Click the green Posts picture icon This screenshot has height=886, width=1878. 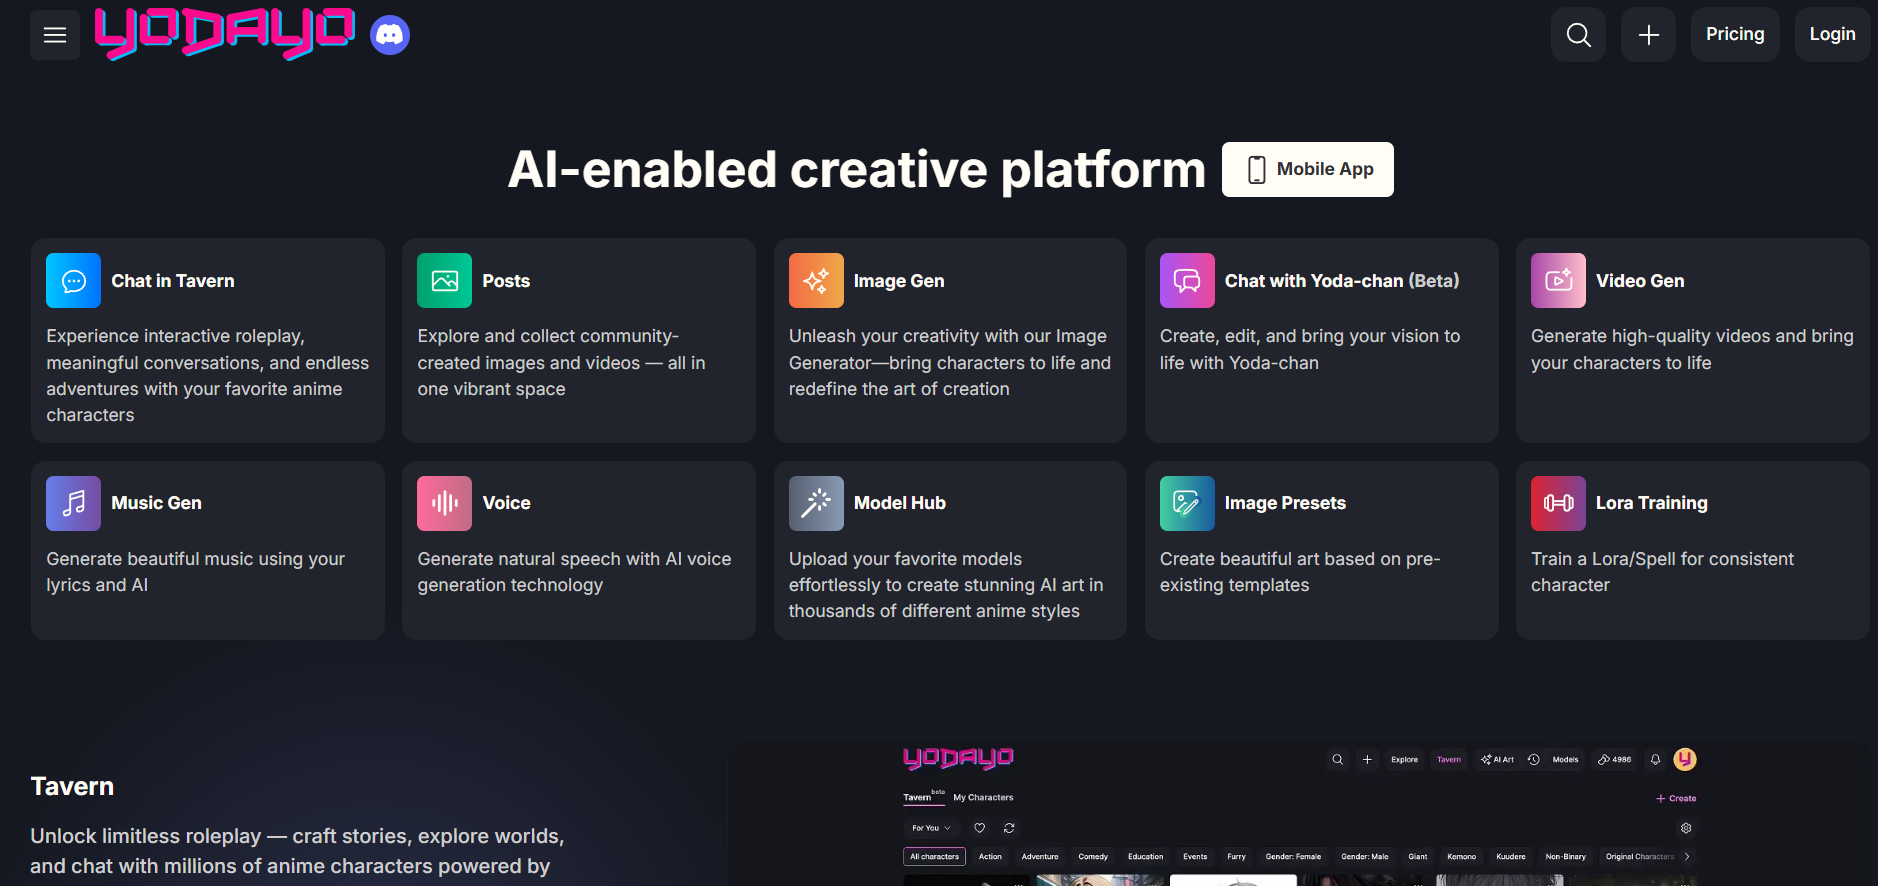point(445,281)
